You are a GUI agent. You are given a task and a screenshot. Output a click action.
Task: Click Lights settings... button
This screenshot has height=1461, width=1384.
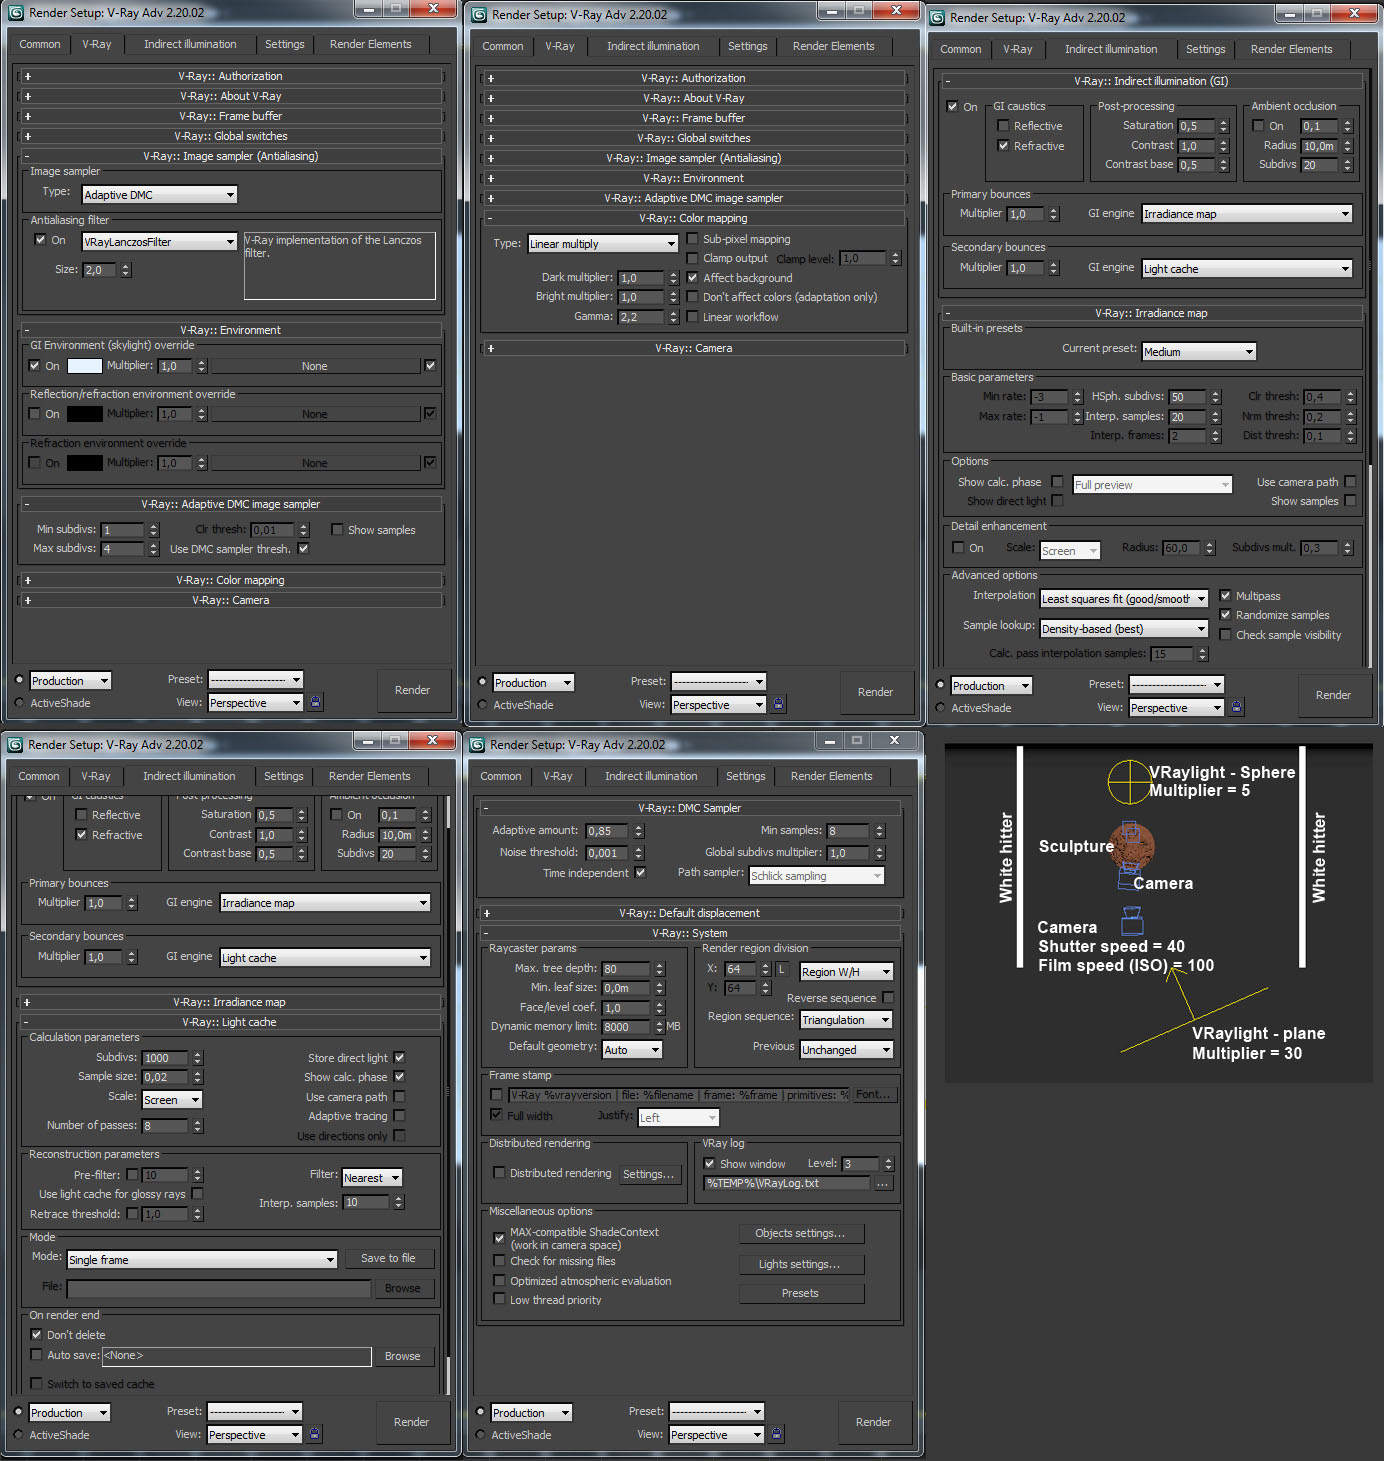tap(800, 1264)
